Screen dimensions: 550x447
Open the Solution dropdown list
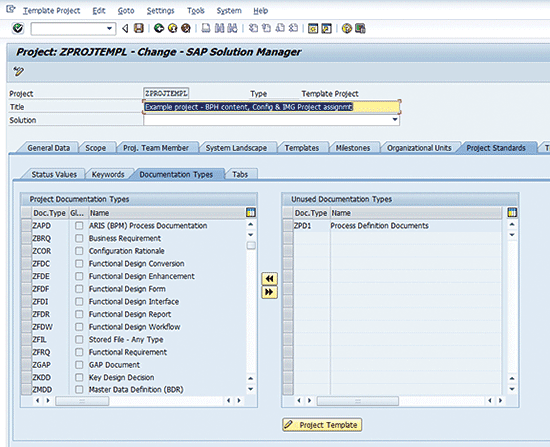click(x=395, y=120)
